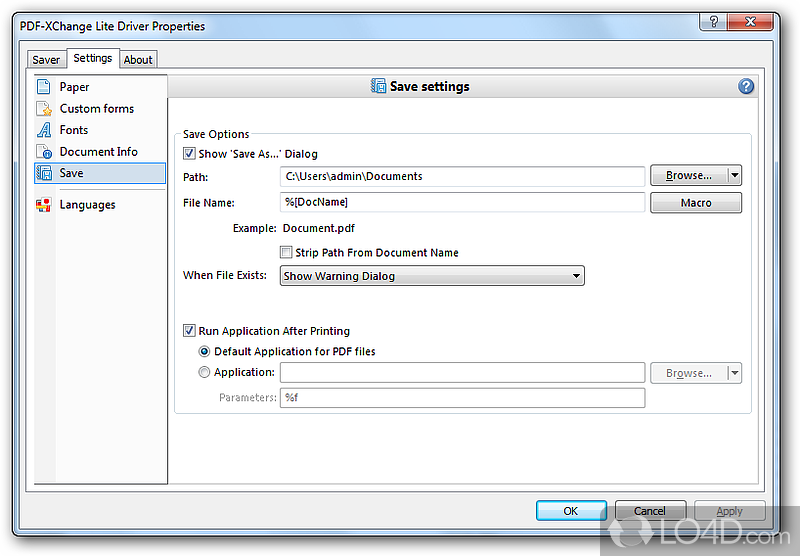Open arrow beside Path Browse button
The image size is (800, 556).
(734, 175)
